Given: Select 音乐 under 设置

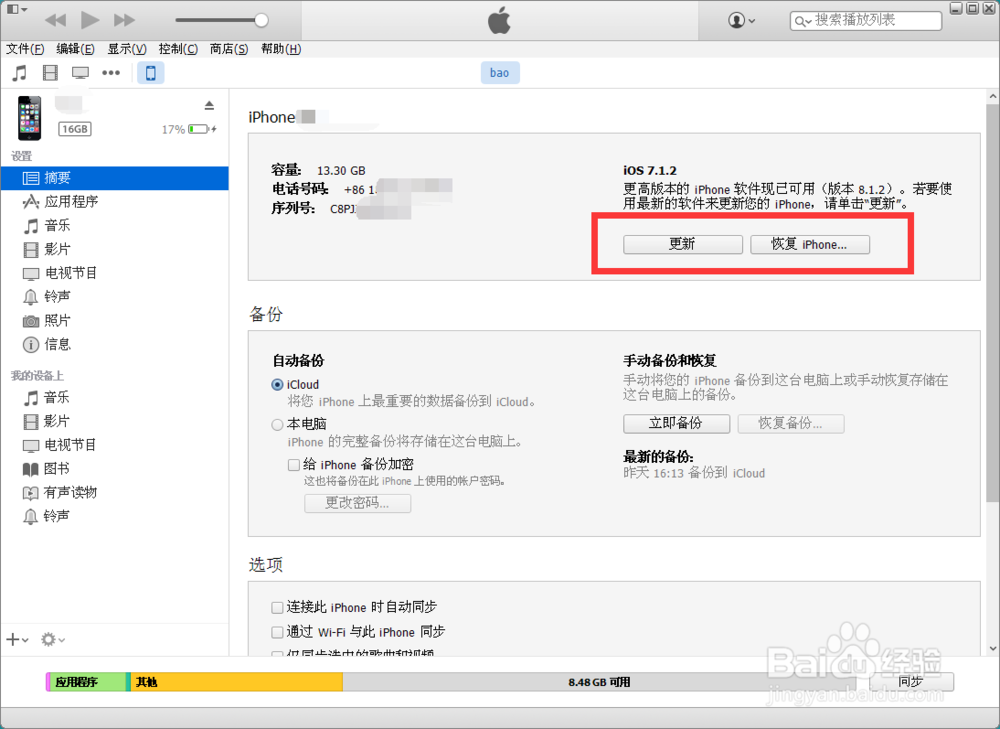Looking at the screenshot, I should click(115, 226).
